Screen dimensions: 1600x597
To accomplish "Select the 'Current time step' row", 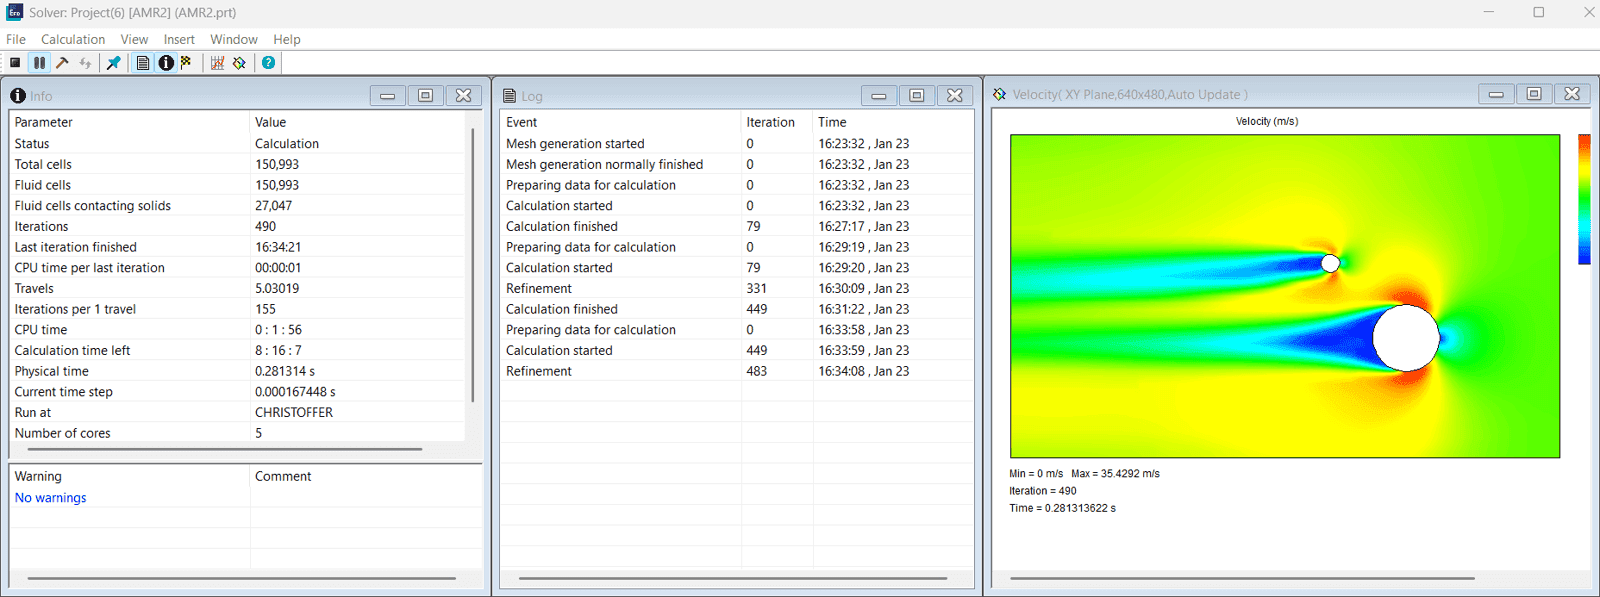I will click(237, 392).
